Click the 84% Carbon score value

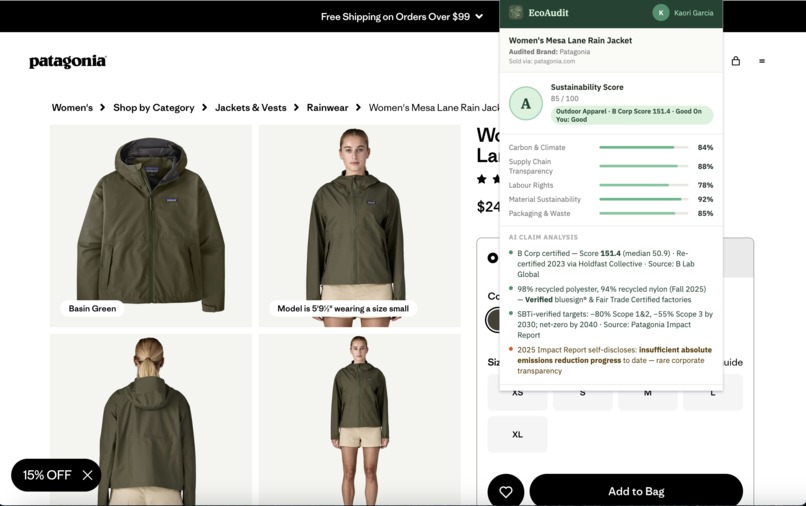[705, 148]
